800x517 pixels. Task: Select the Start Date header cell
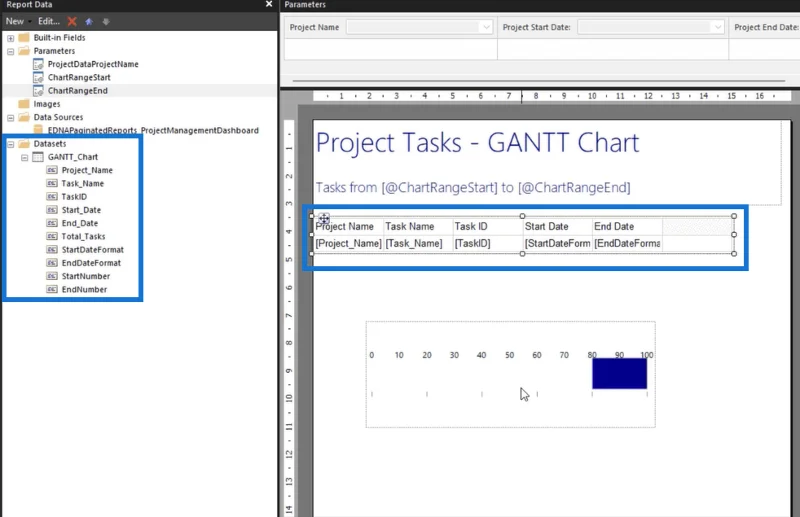pyautogui.click(x=558, y=226)
